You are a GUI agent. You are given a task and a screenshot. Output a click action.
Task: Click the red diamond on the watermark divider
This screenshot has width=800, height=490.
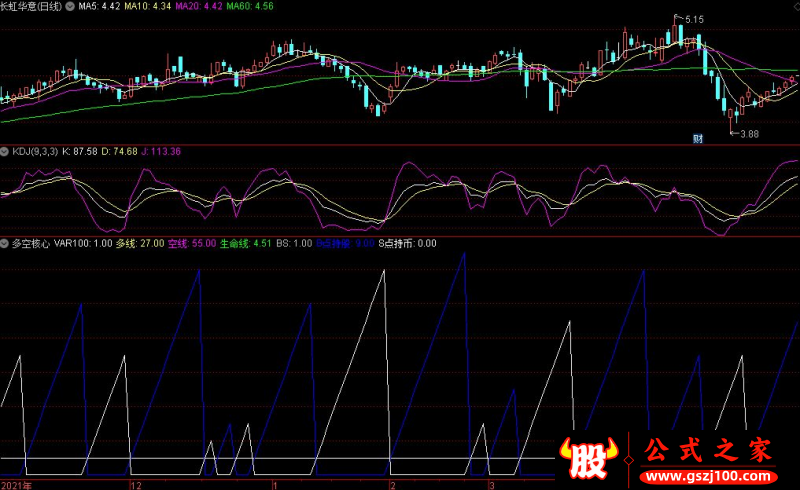pos(629,460)
